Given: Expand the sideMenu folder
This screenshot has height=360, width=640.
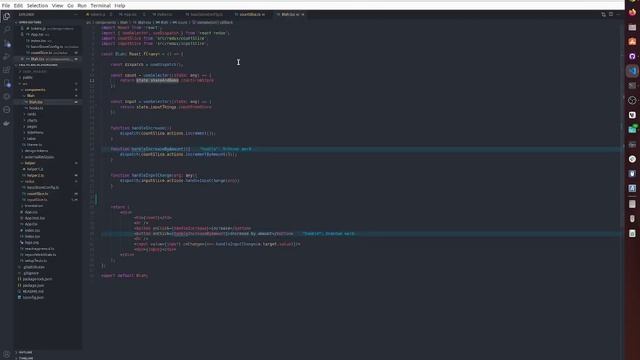Looking at the screenshot, I should click(35, 133).
